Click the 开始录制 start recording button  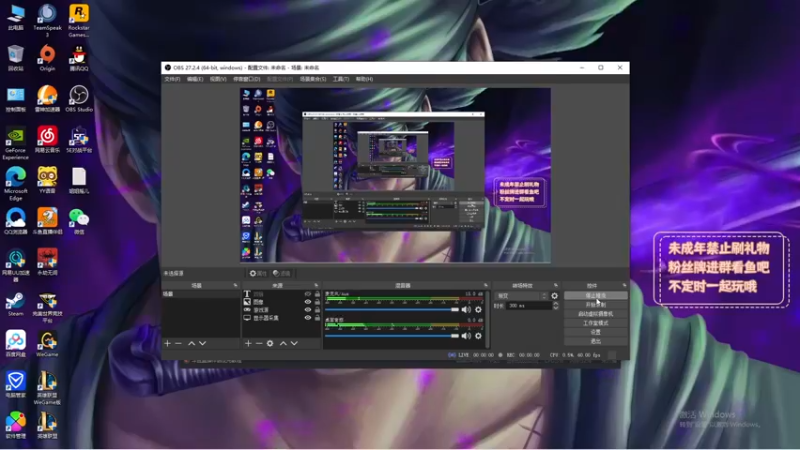[595, 305]
